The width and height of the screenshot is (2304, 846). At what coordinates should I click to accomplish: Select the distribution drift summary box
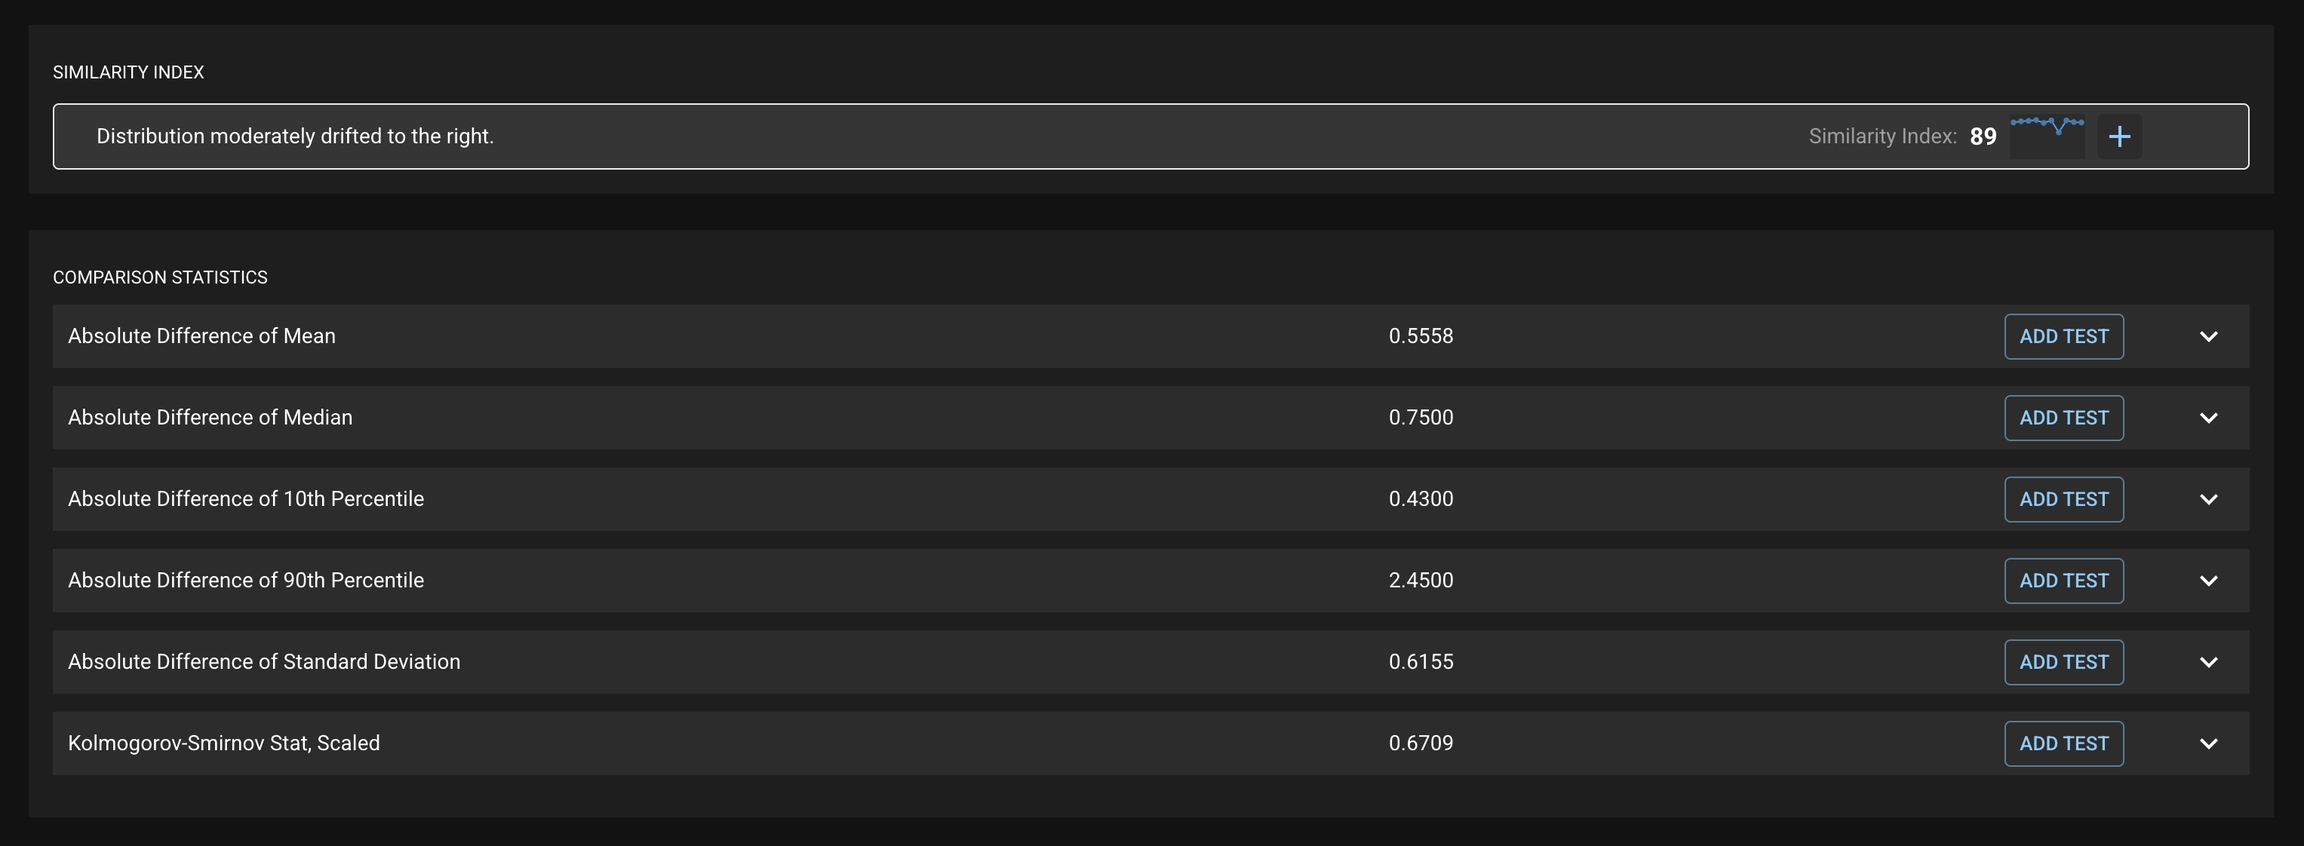pos(900,136)
